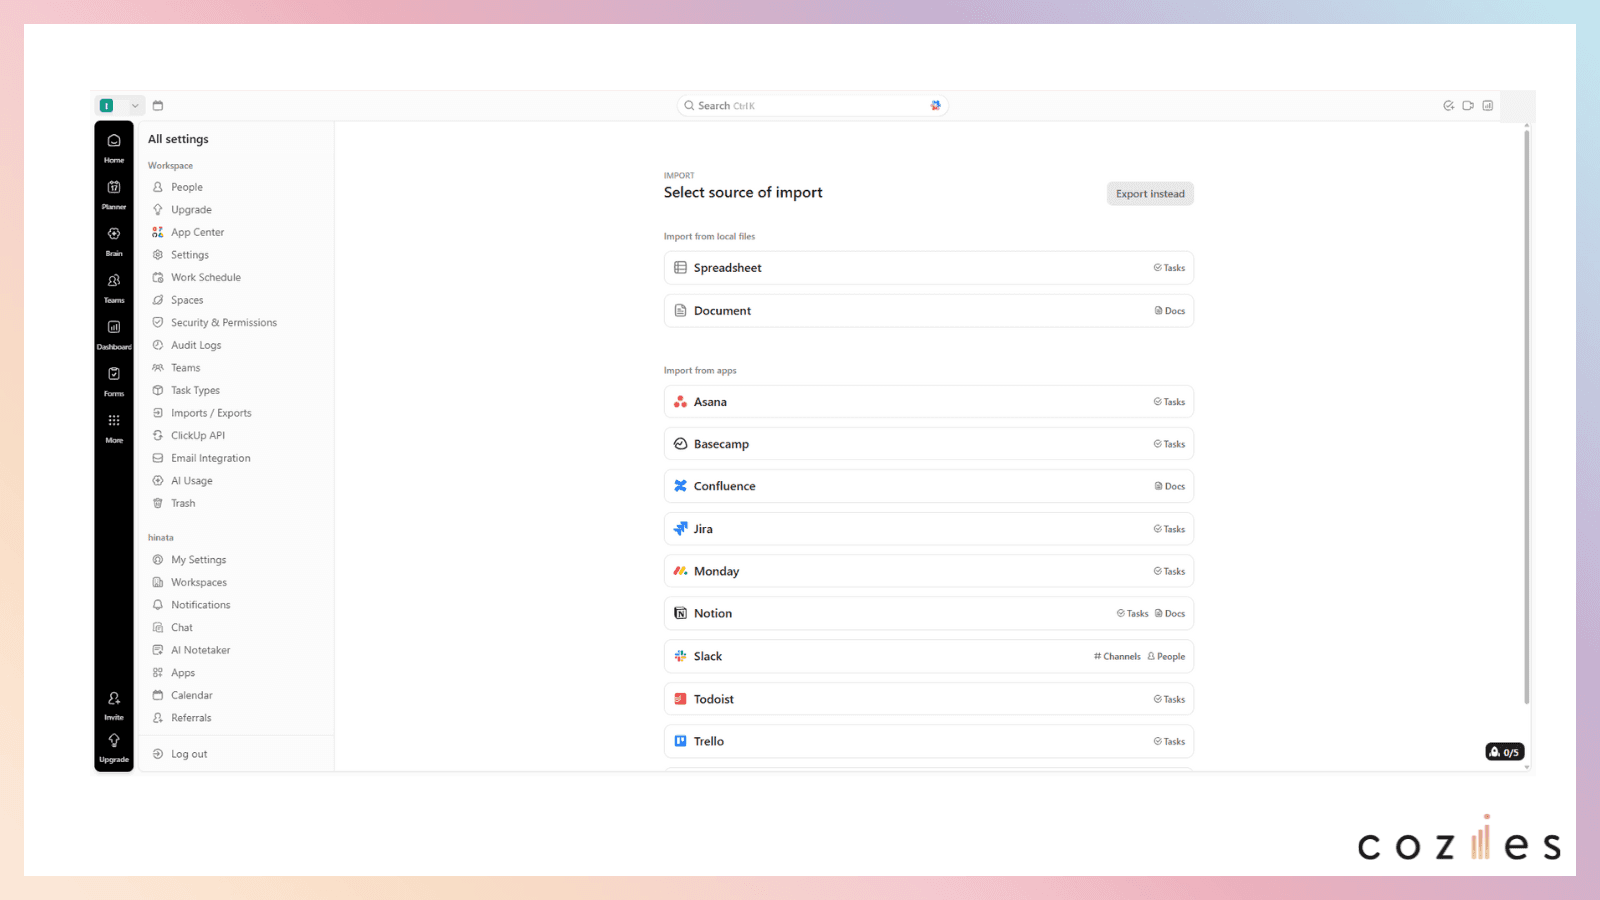The height and width of the screenshot is (900, 1600).
Task: Click the Search input field
Action: point(812,105)
